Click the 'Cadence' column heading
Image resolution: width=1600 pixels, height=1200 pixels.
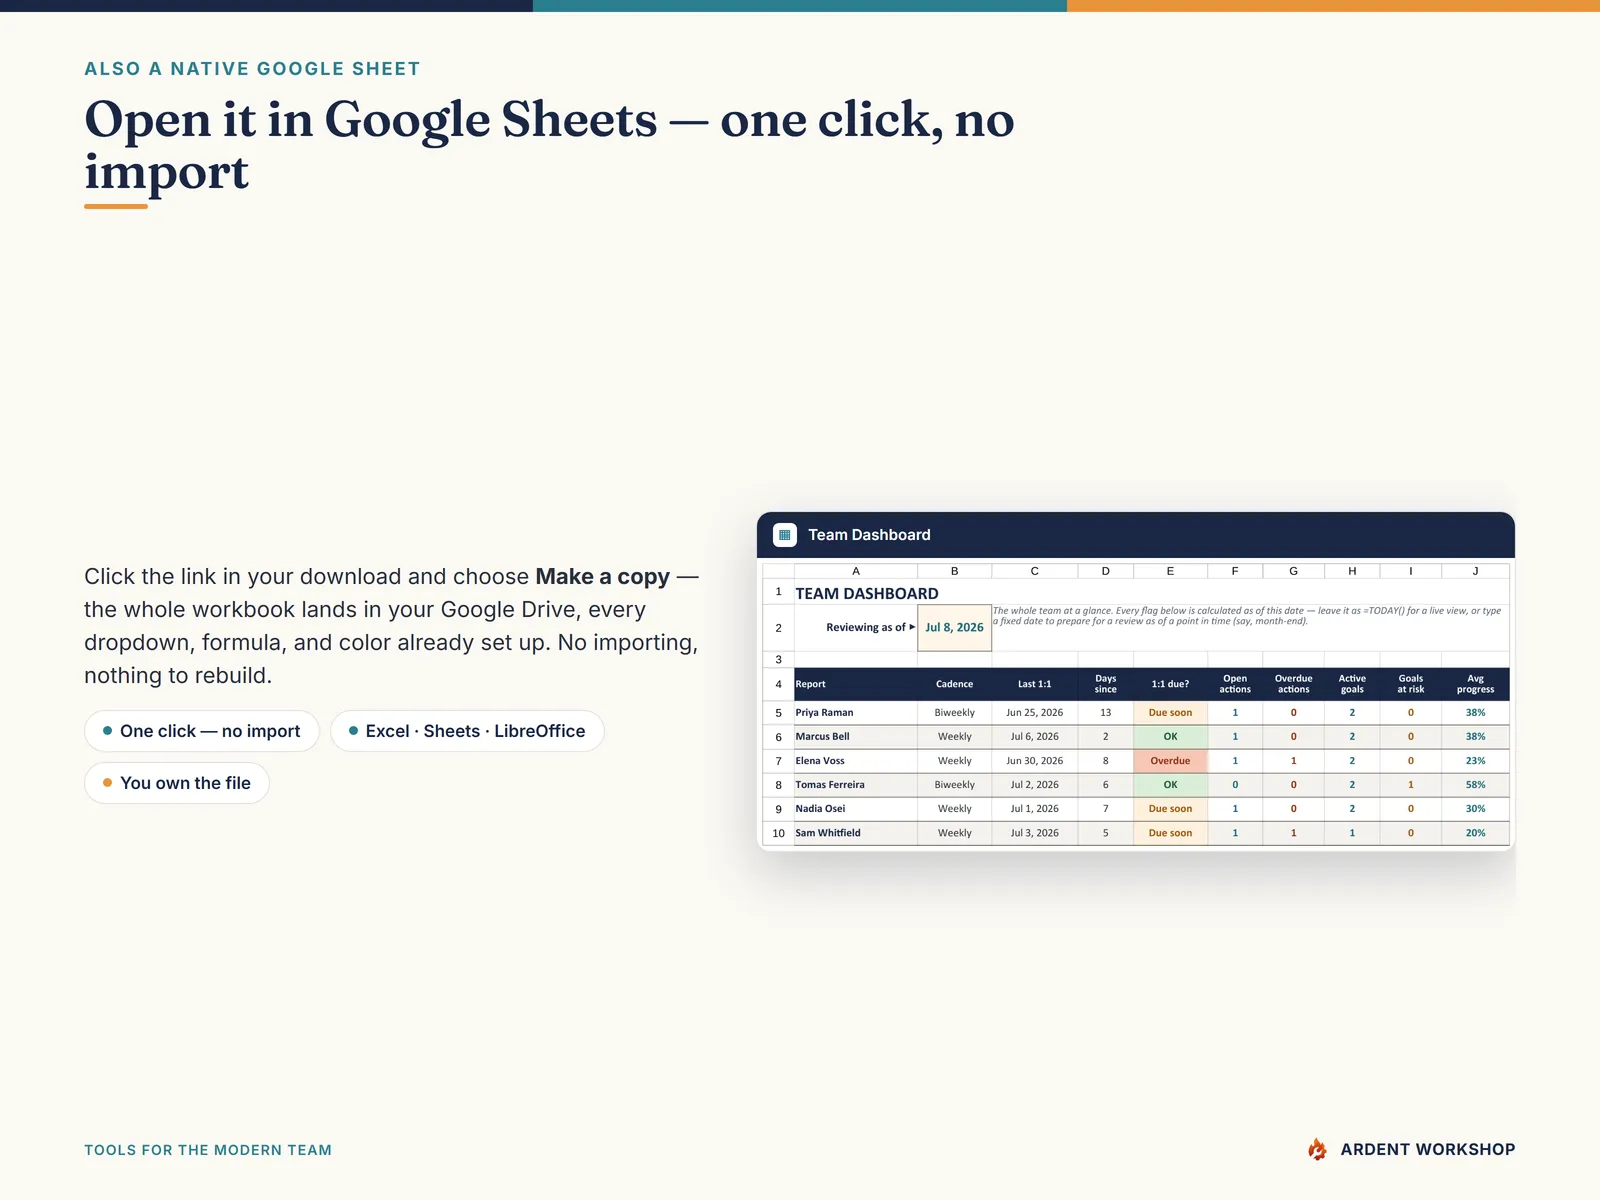[x=954, y=684]
